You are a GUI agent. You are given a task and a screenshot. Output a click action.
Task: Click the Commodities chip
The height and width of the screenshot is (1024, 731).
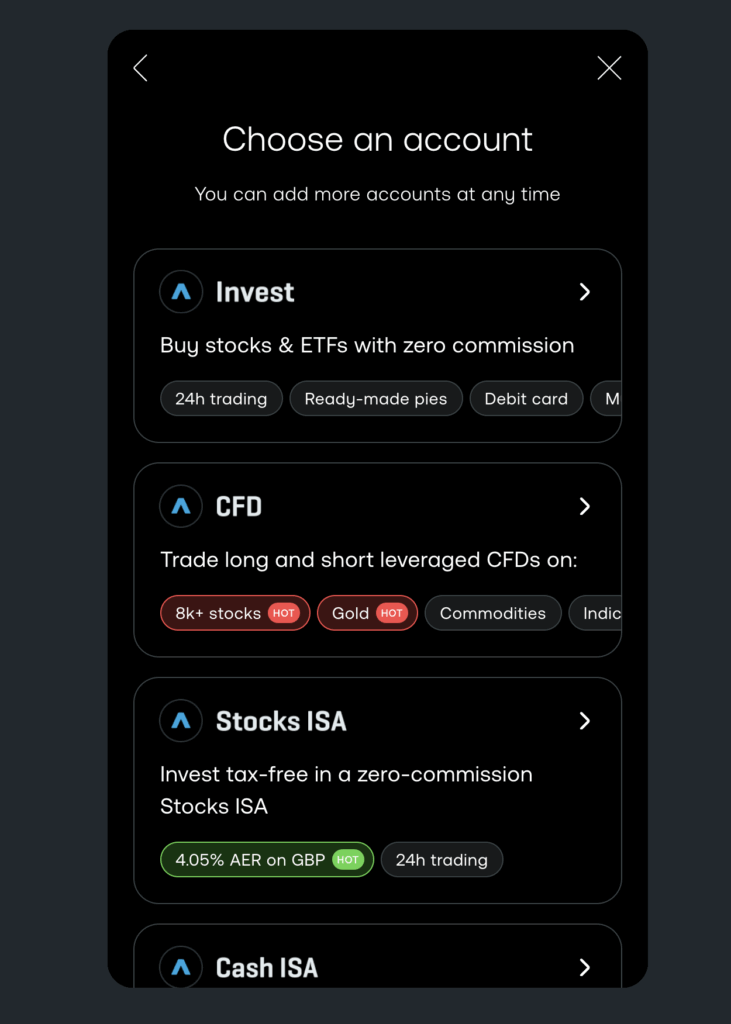[x=493, y=614]
